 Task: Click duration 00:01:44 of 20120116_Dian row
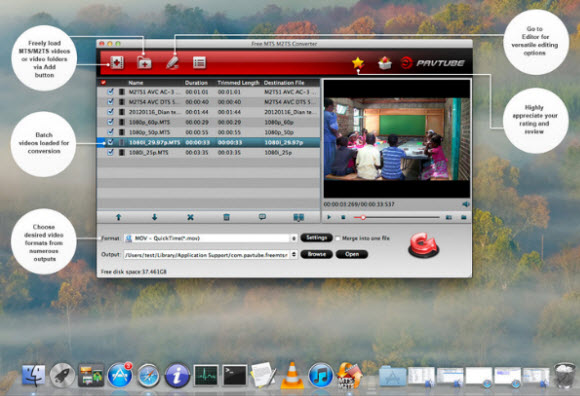coord(197,112)
